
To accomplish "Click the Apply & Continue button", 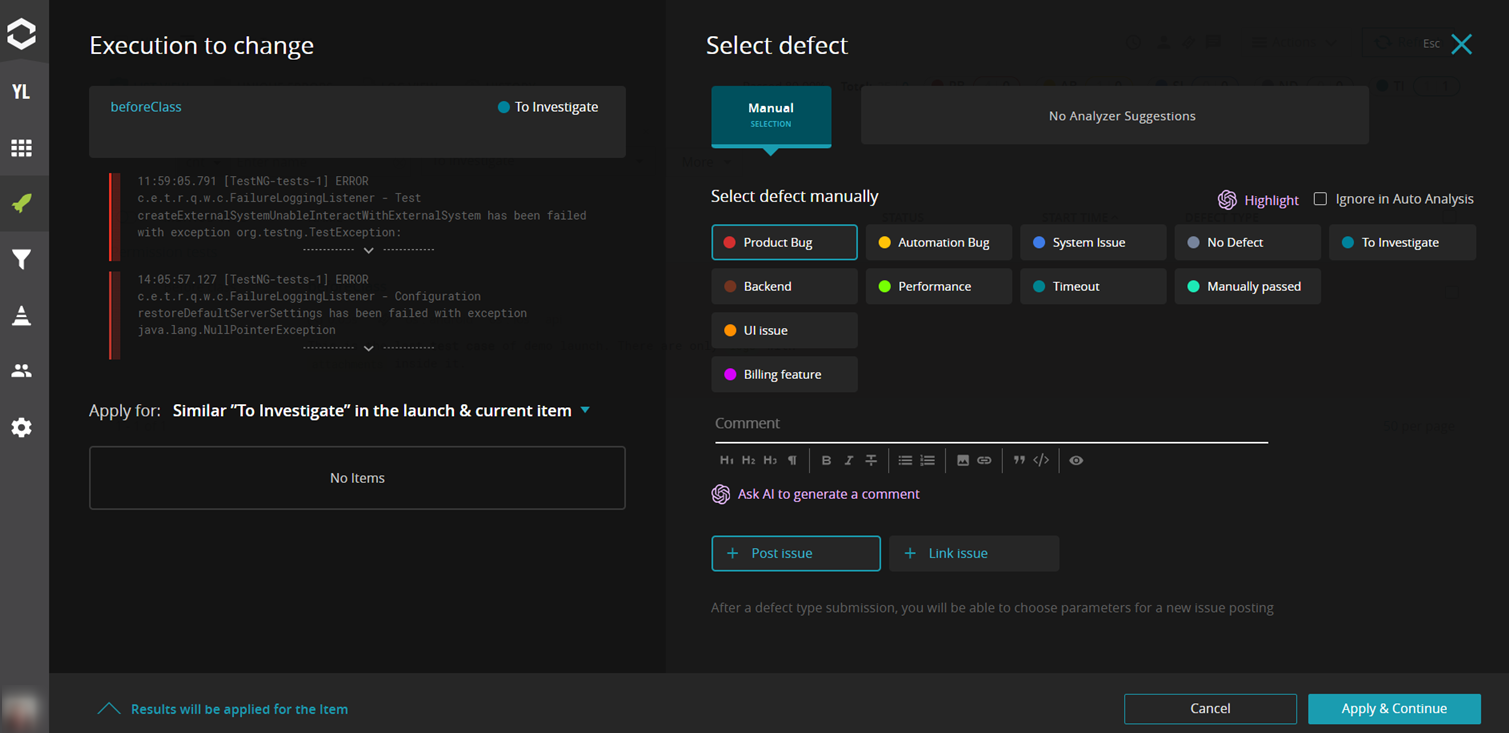I will (1393, 708).
